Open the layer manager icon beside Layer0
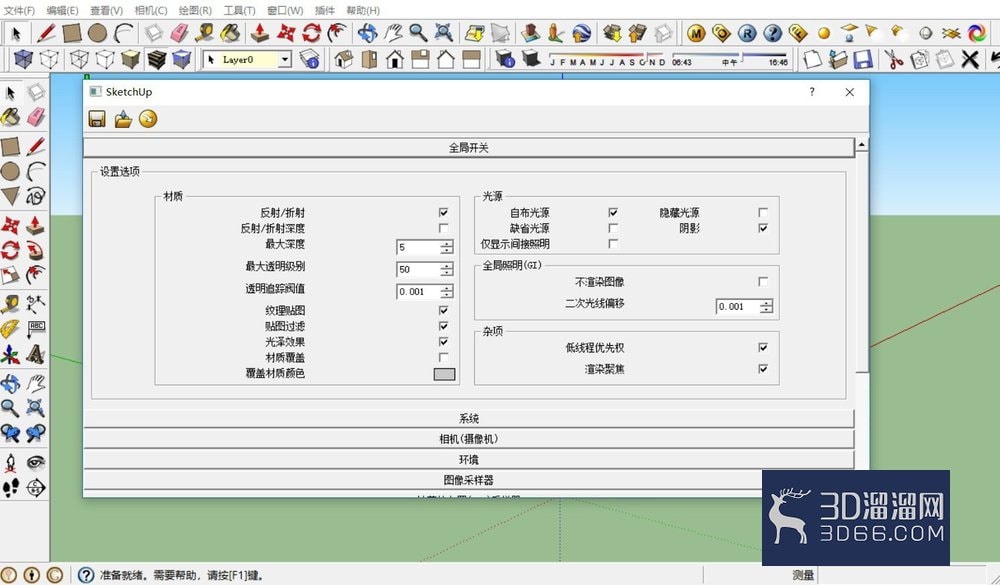 (x=309, y=59)
